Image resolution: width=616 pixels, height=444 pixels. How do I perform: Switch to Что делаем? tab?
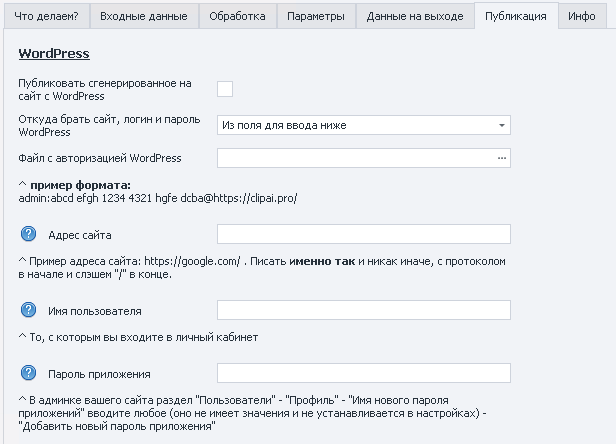(46, 16)
